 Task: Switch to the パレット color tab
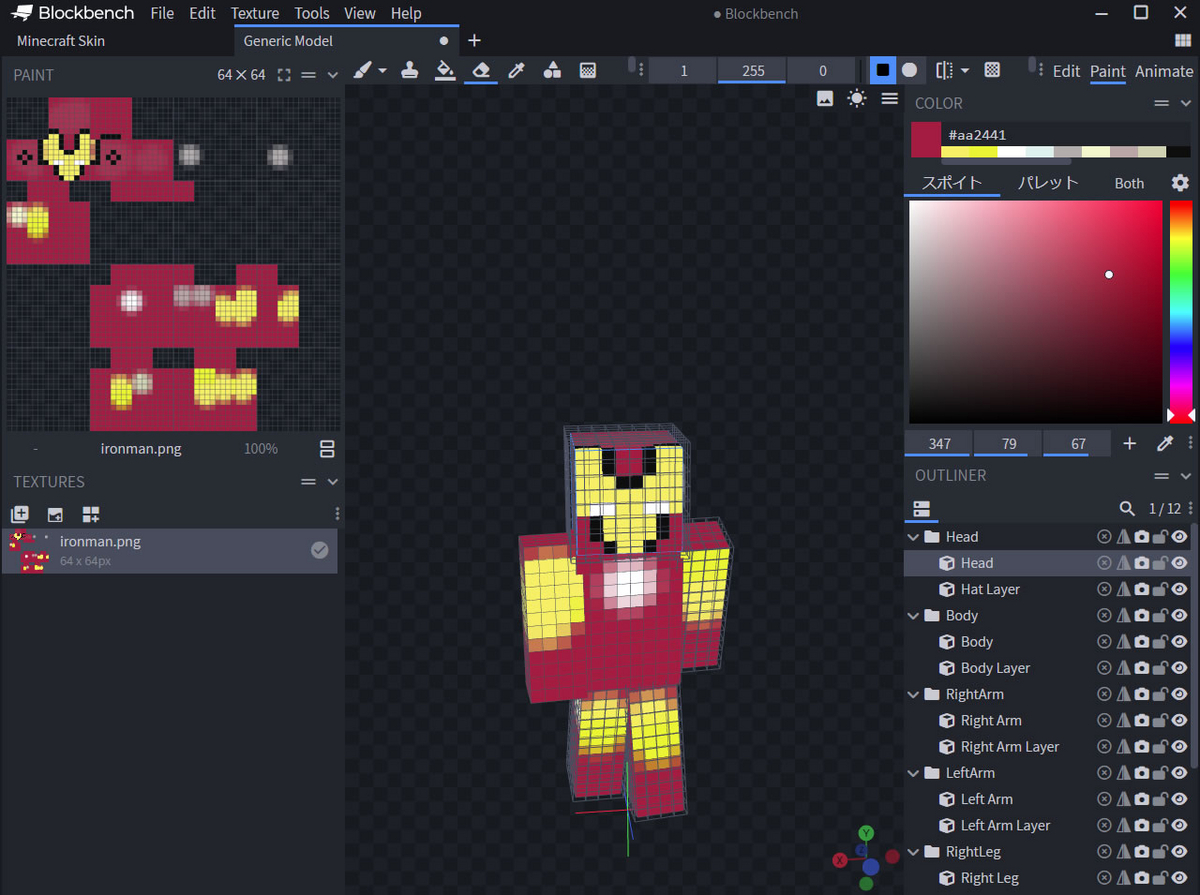click(x=1048, y=183)
